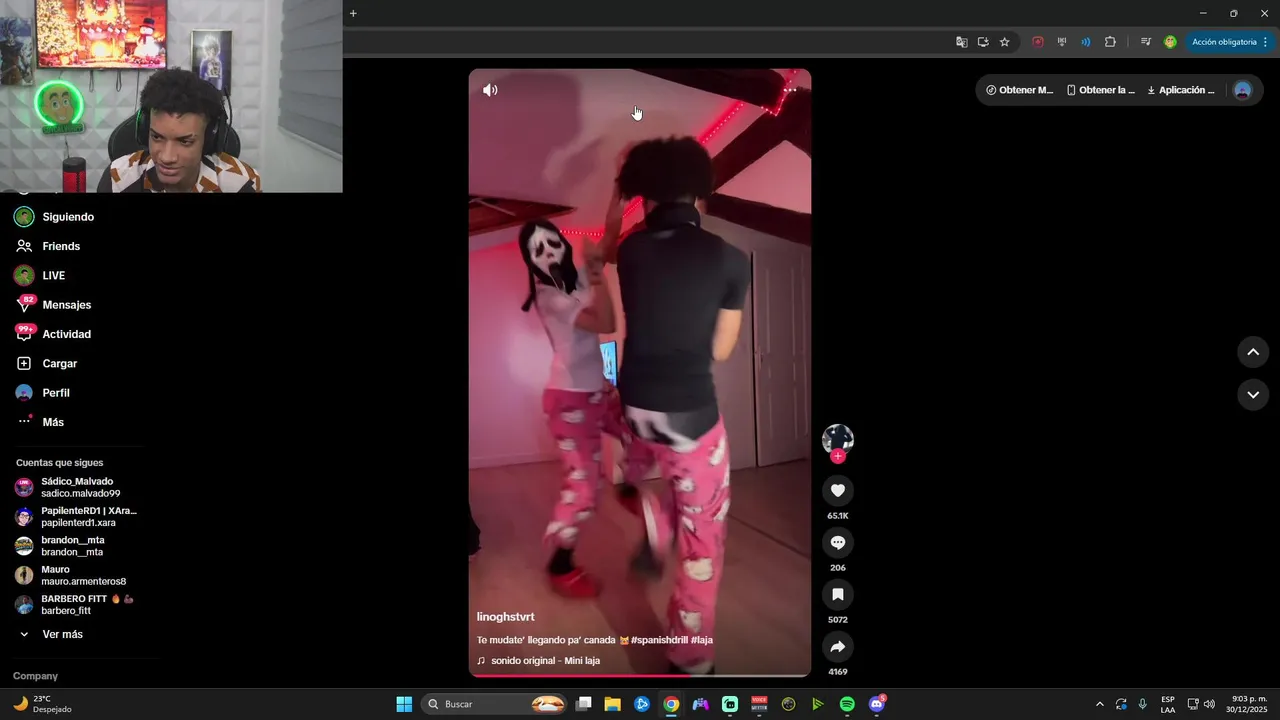Image resolution: width=1280 pixels, height=720 pixels.
Task: Click the Obtener la ... button
Action: tap(1101, 90)
